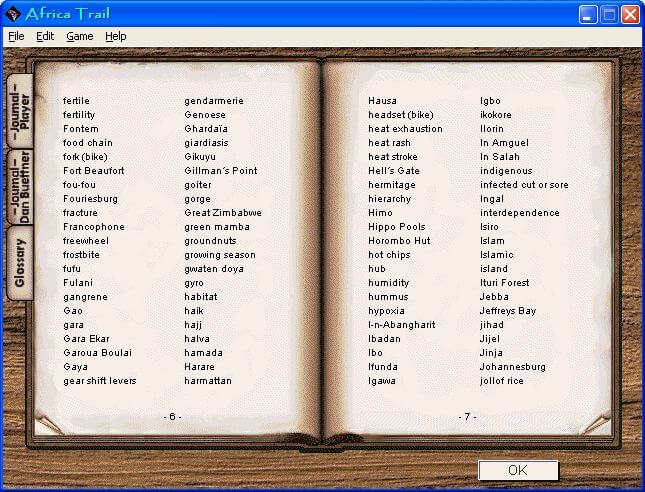Minimize the Africa Trail window
This screenshot has width=645, height=492.
pos(588,15)
